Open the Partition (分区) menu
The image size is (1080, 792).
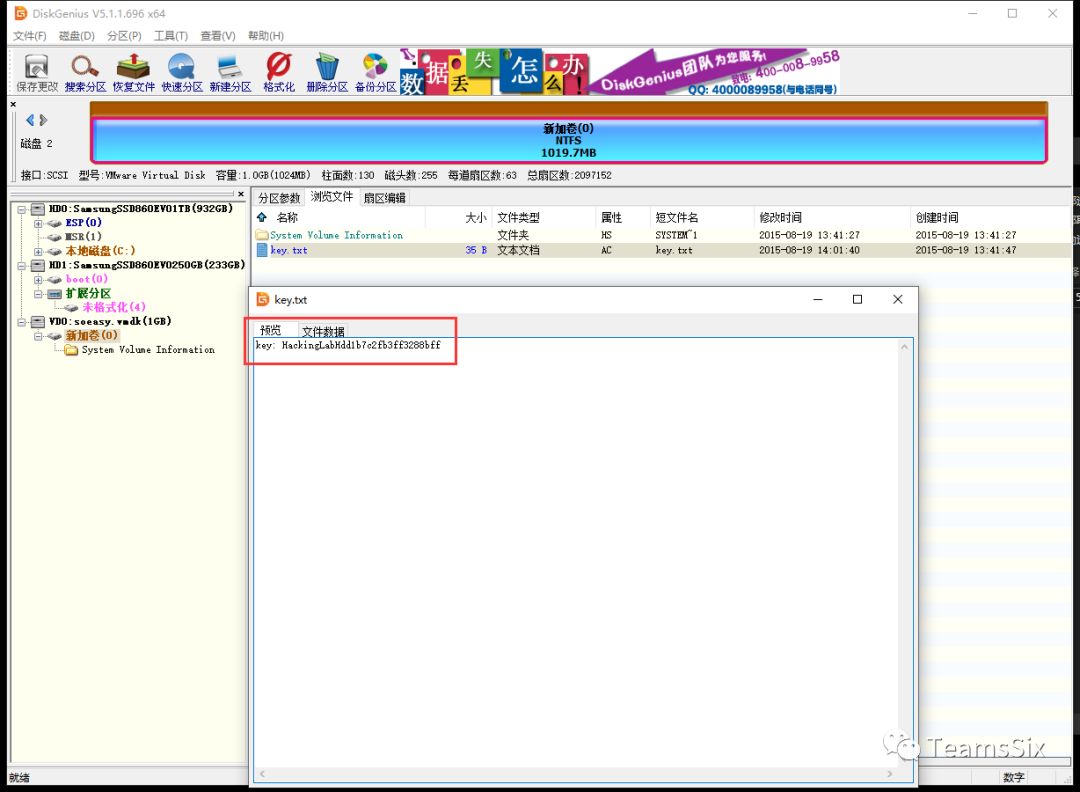click(124, 36)
